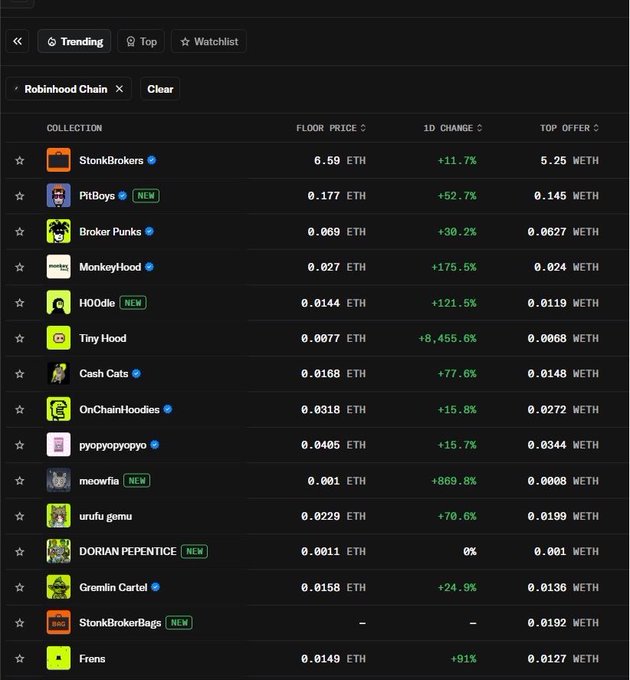Toggle watchlist star for Broker Punks
The height and width of the screenshot is (680, 630).
coord(20,232)
